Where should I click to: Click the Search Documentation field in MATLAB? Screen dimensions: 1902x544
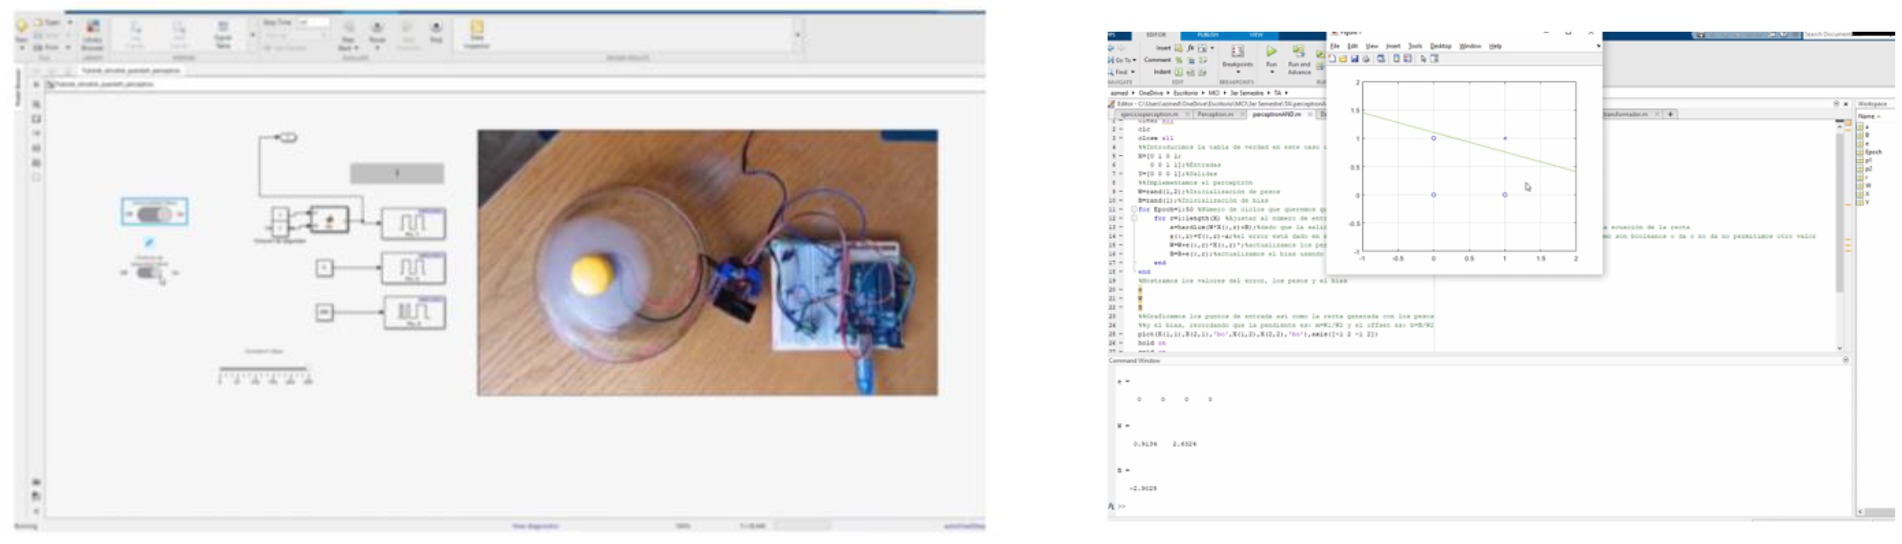pyautogui.click(x=1848, y=34)
